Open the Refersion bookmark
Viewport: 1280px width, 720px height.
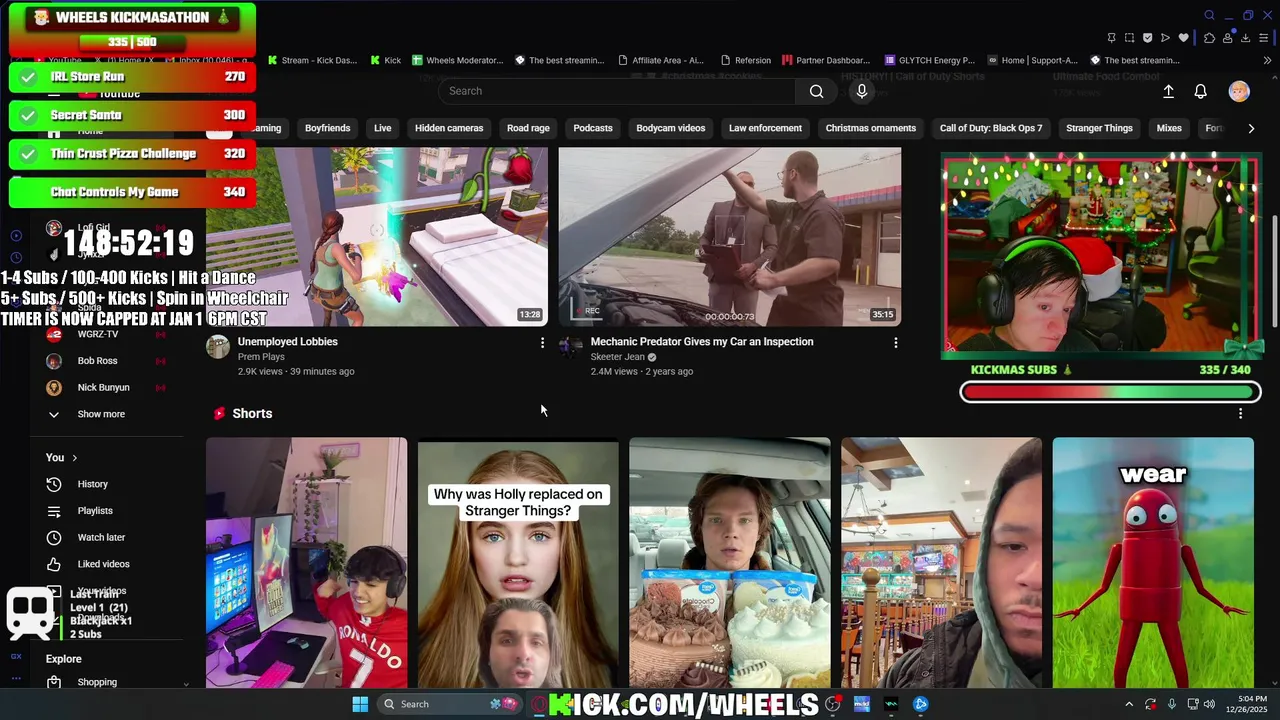(745, 60)
